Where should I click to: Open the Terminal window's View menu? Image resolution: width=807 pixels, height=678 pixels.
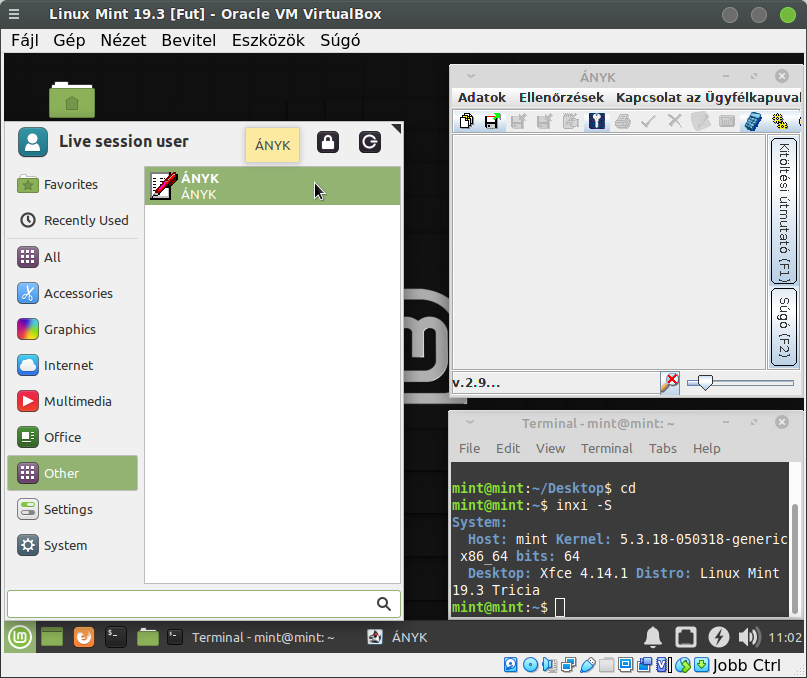[x=550, y=448]
